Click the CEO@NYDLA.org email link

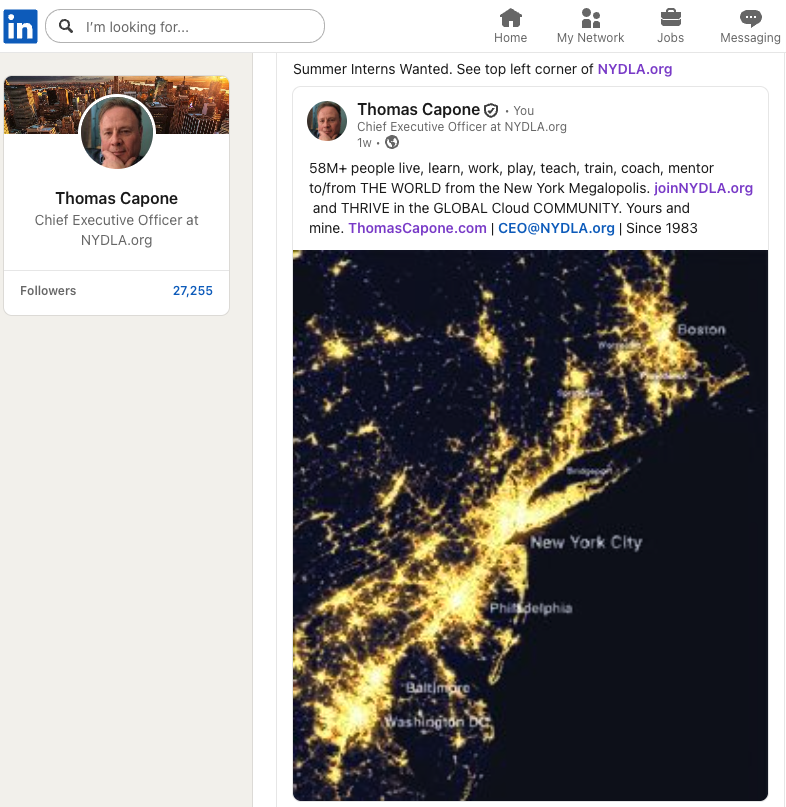point(556,228)
